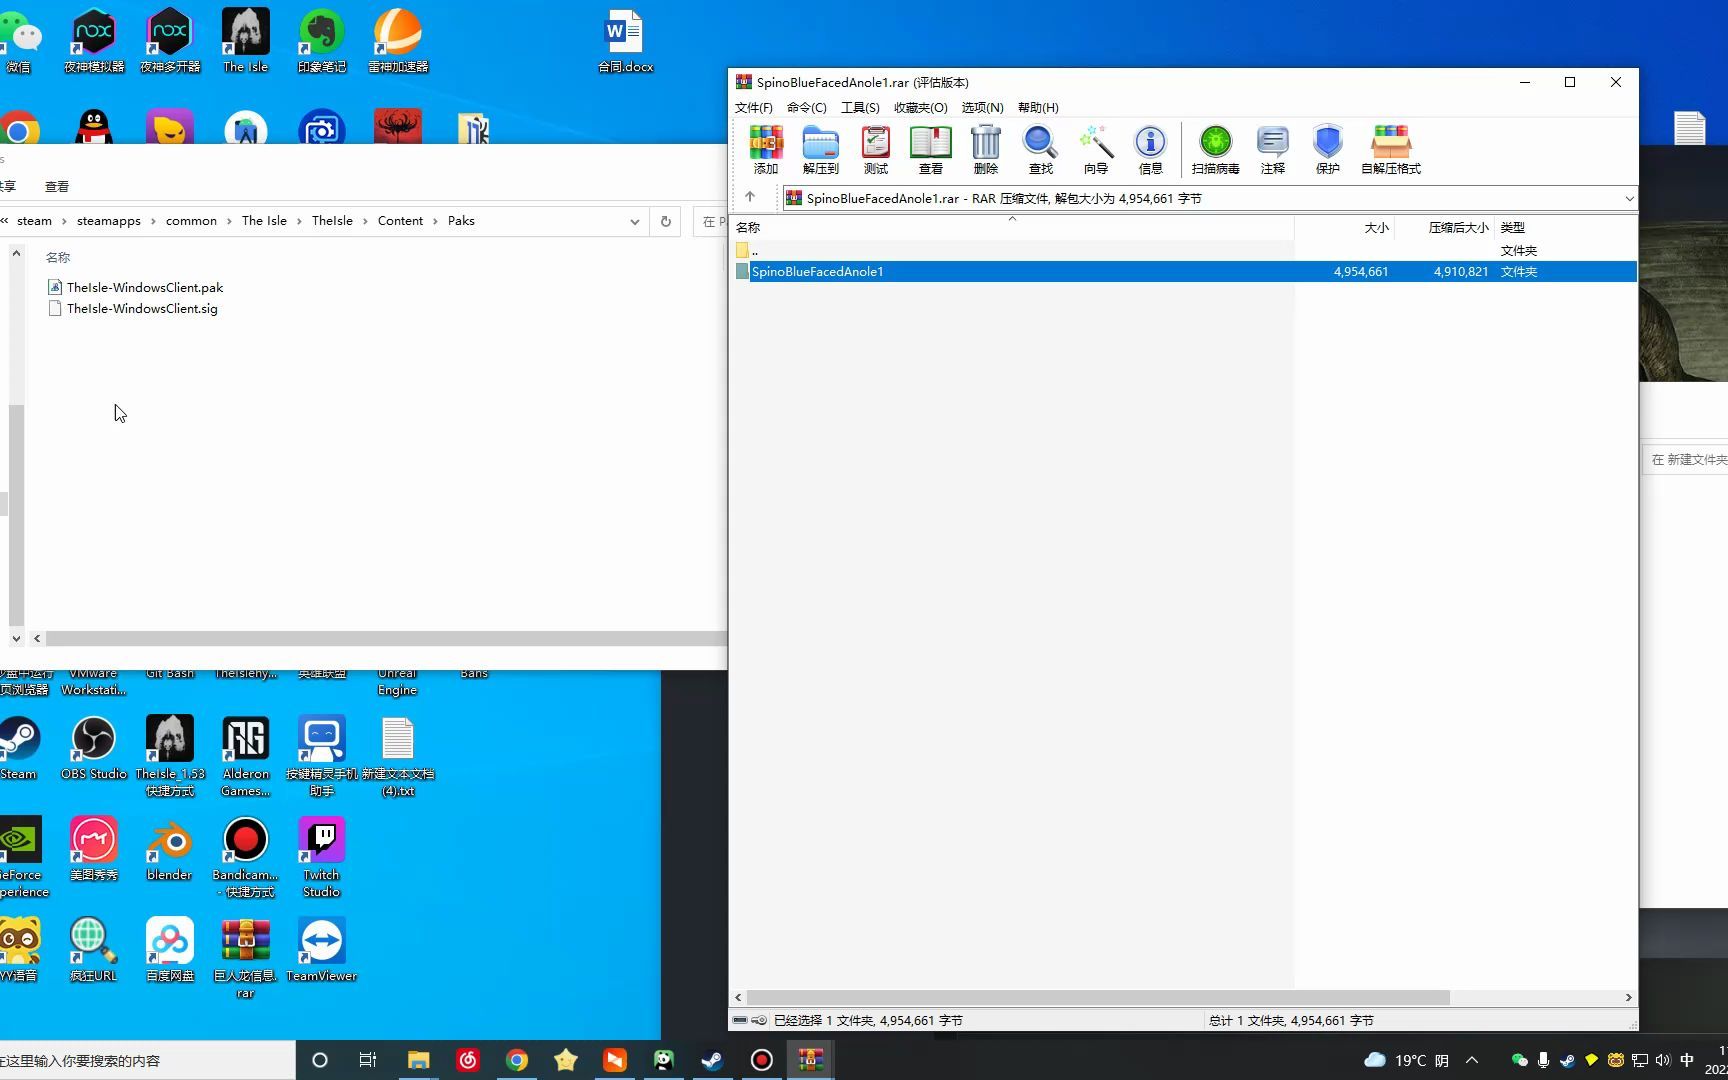Click WinRAR scrollbar right arrow

(x=1628, y=997)
